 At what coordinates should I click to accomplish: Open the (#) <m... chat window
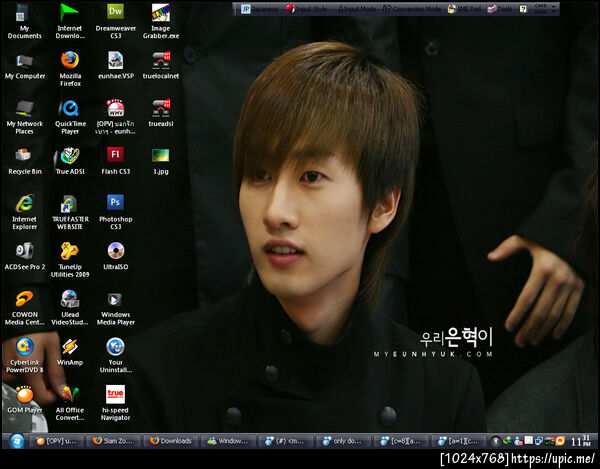[x=286, y=441]
